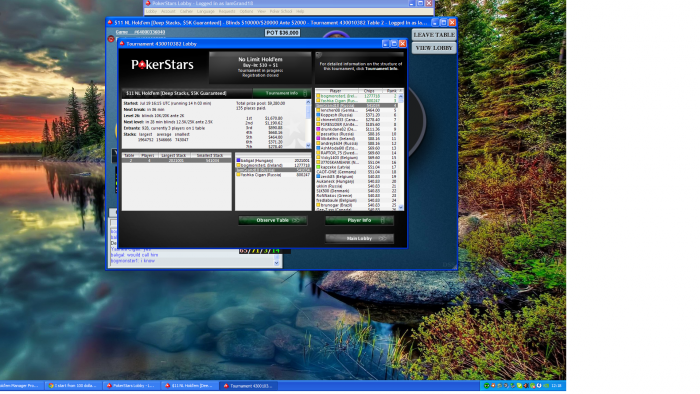Click the Observe Table button
Image resolution: width=700 pixels, height=394 pixels.
[x=273, y=220]
